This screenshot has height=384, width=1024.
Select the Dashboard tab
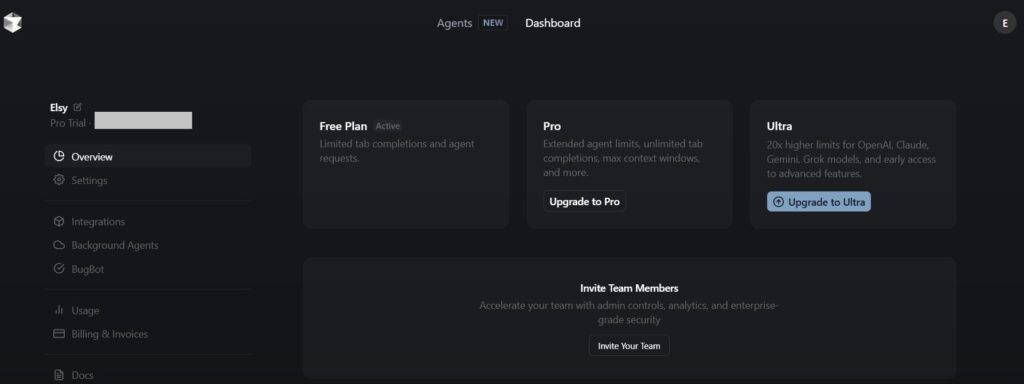click(x=552, y=23)
